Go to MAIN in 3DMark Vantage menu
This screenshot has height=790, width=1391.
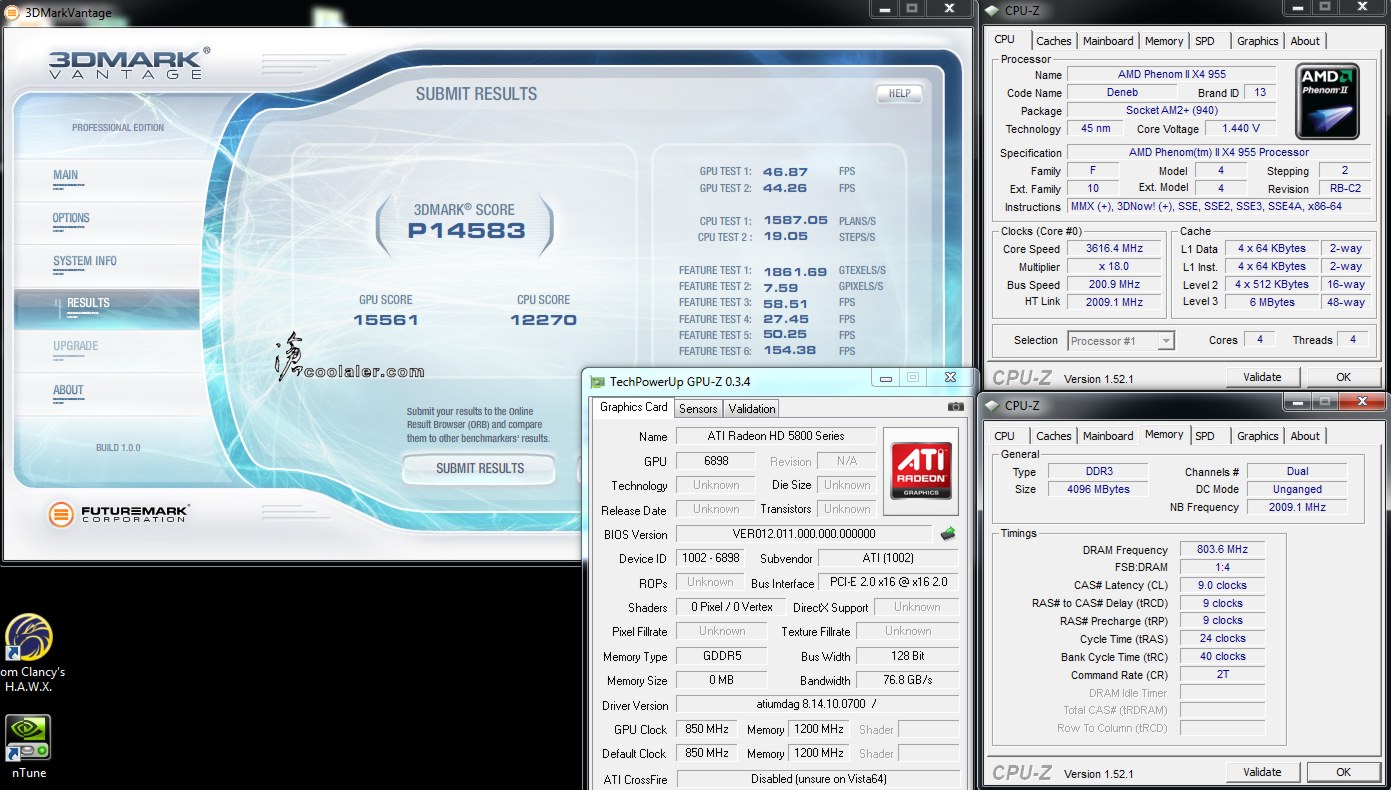click(x=65, y=175)
